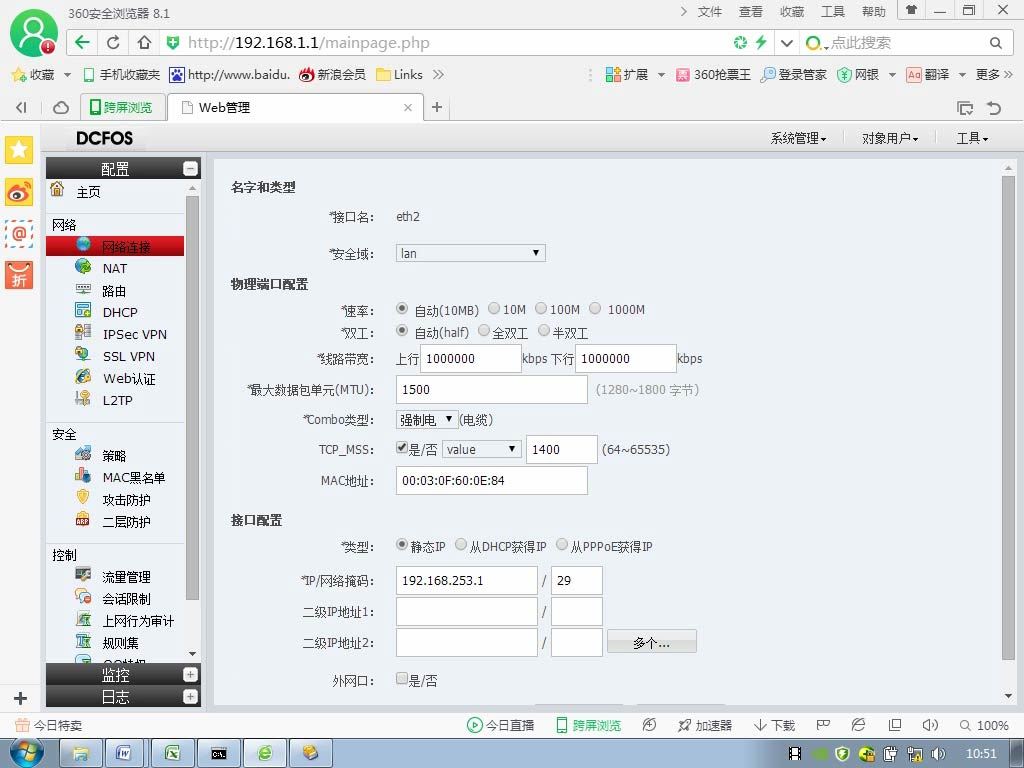Image resolution: width=1024 pixels, height=768 pixels.
Task: Click the MAC黑名单 icon
Action: 83,476
